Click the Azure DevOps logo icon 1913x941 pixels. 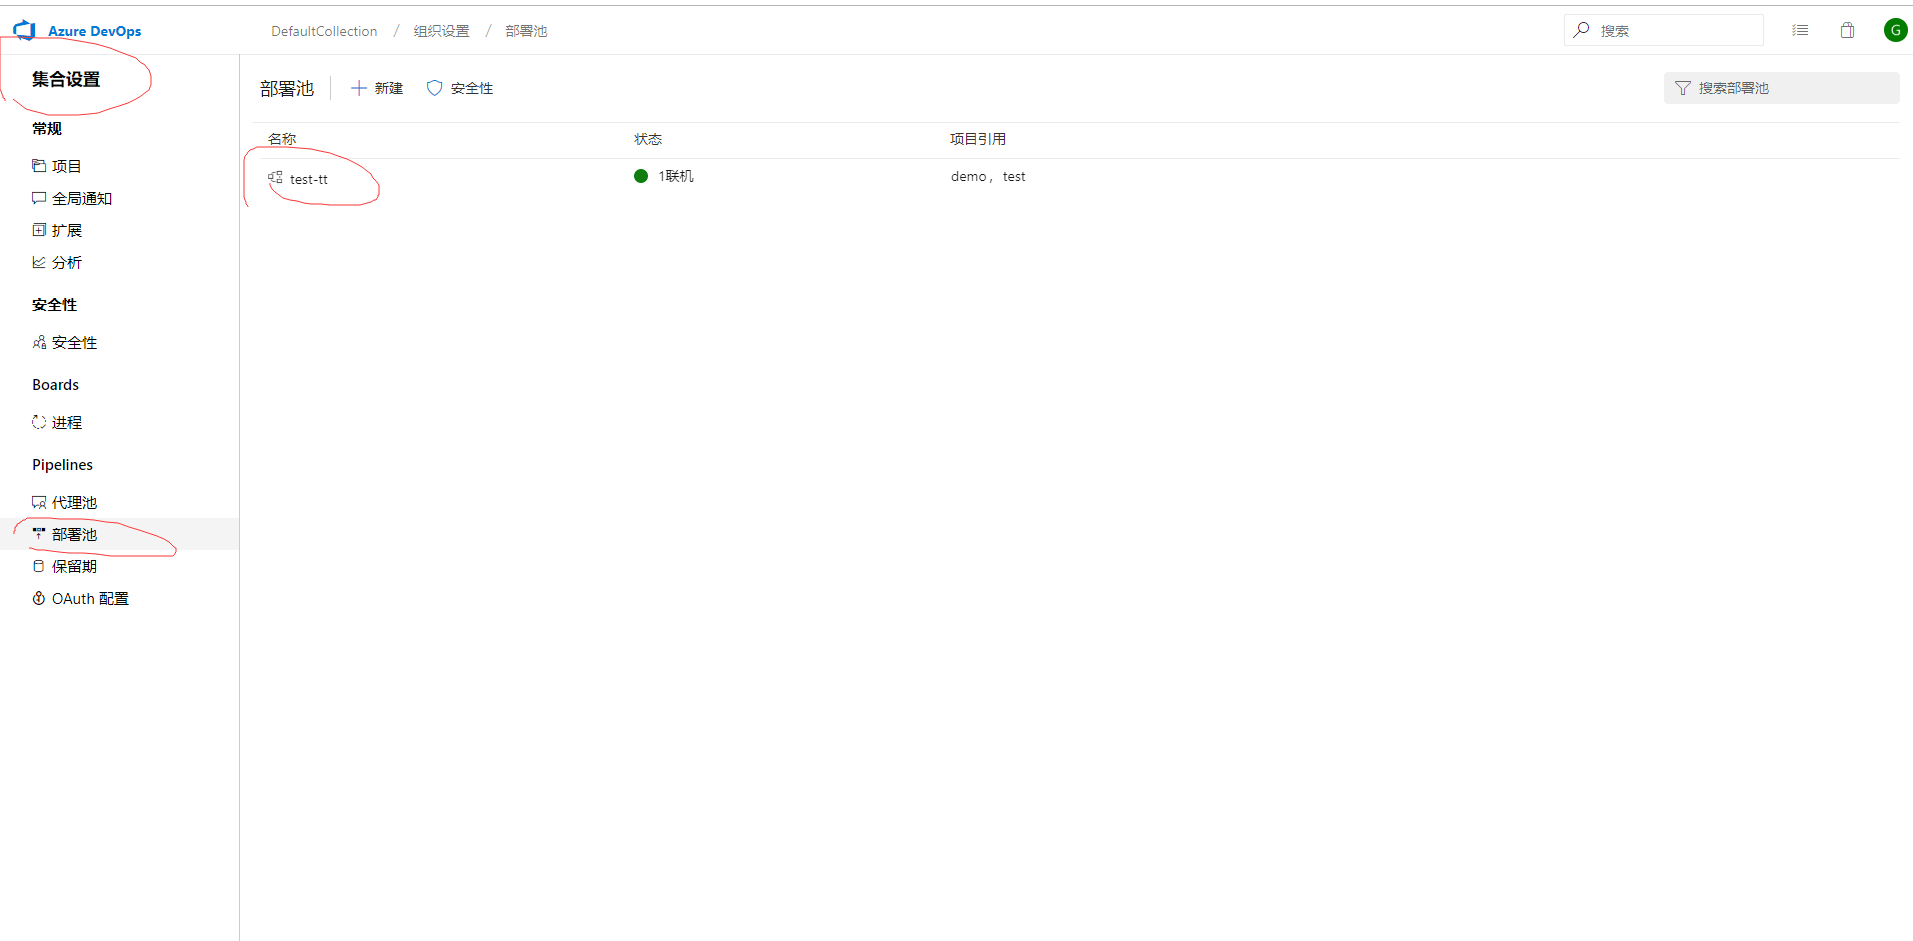click(25, 31)
